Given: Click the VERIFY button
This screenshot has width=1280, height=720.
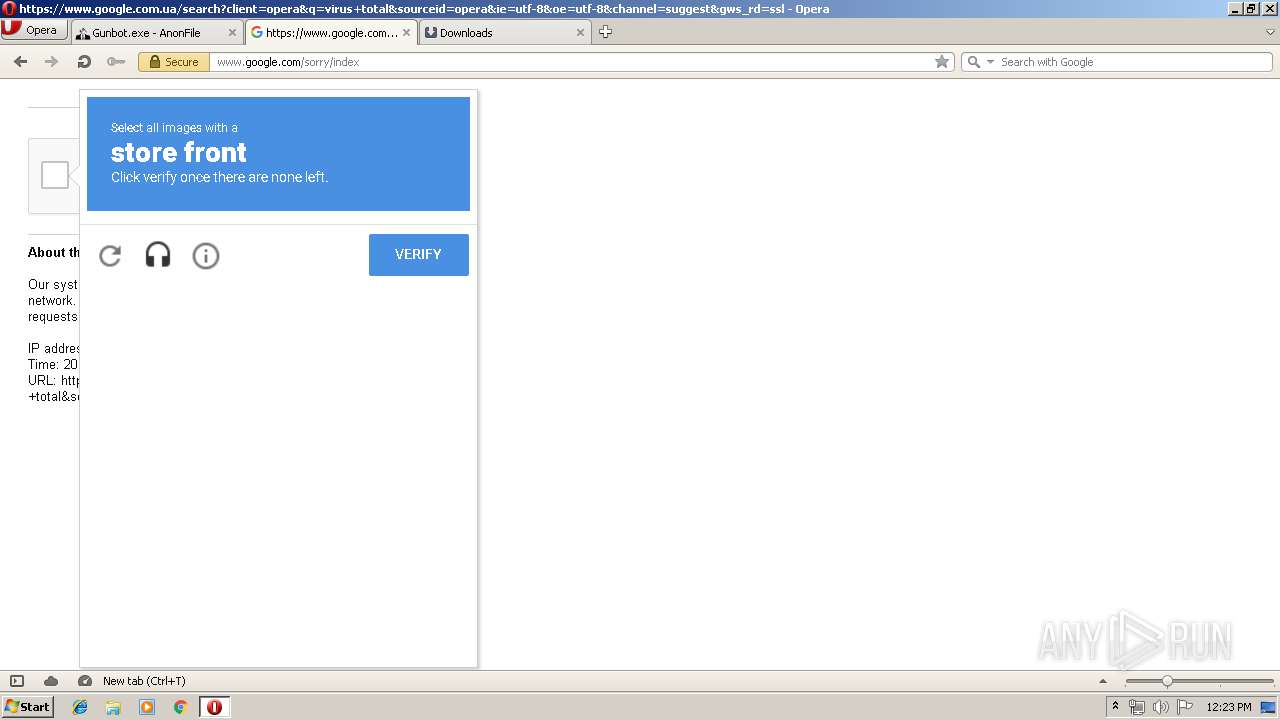Looking at the screenshot, I should [x=418, y=255].
